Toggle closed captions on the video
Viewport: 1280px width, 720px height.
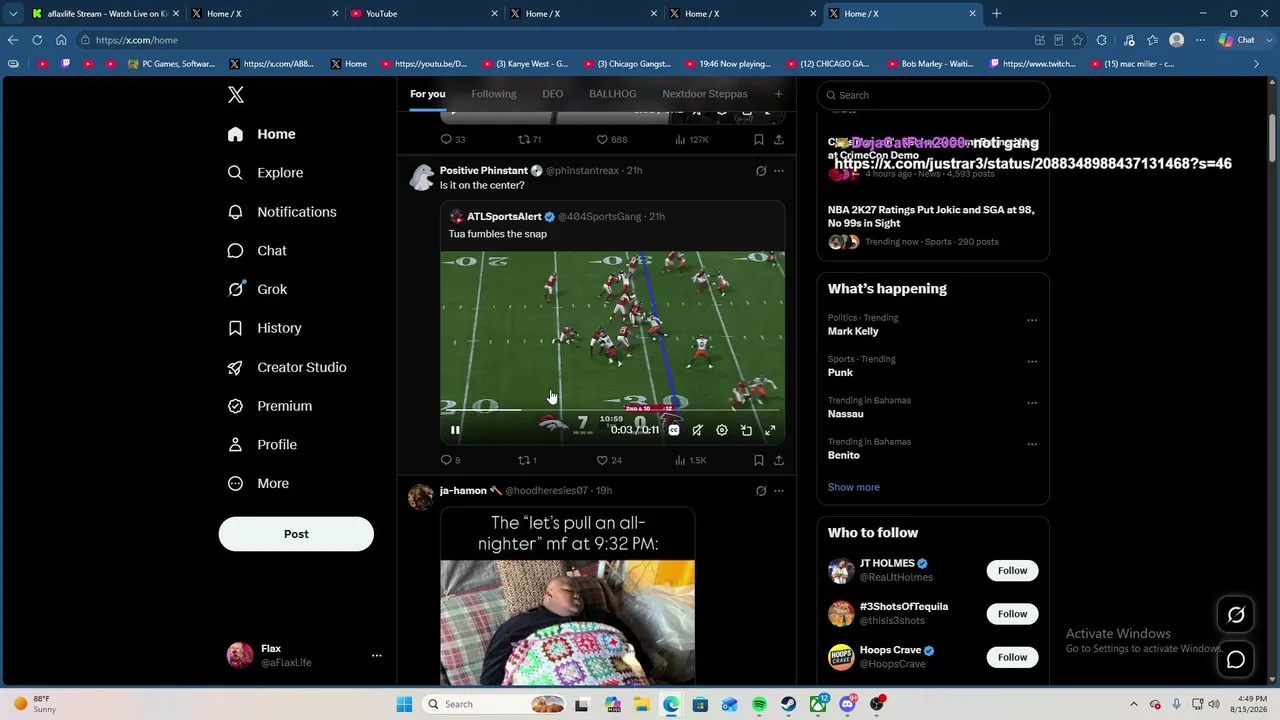click(x=674, y=430)
